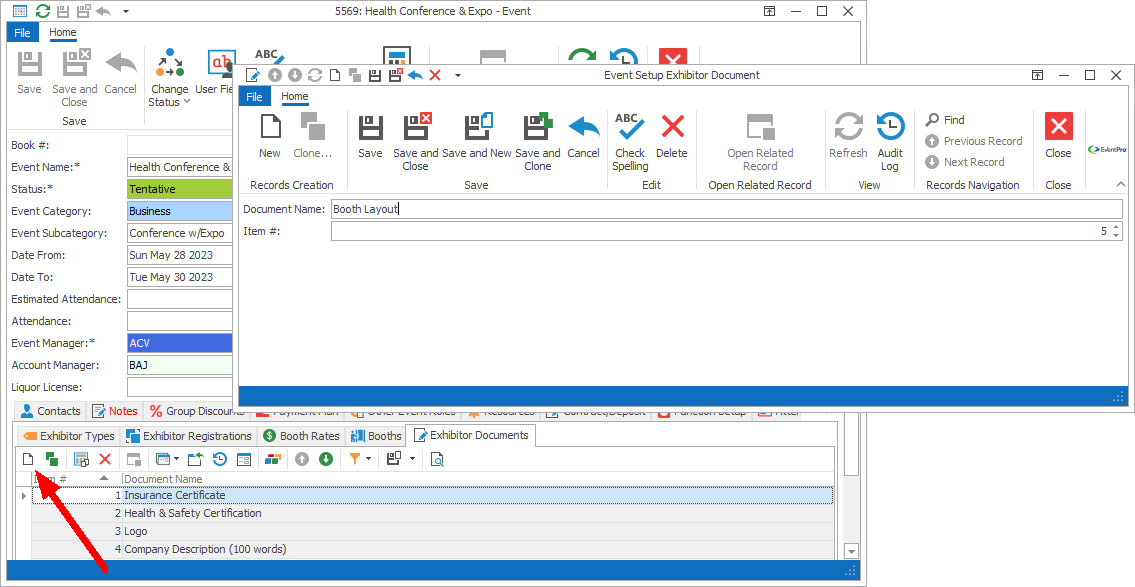Collapse the Exhibitor Document ribbon chevron

[x=1121, y=185]
